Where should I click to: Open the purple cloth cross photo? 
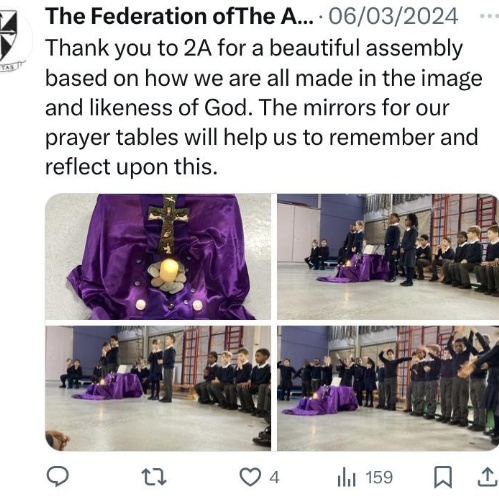click(x=158, y=257)
